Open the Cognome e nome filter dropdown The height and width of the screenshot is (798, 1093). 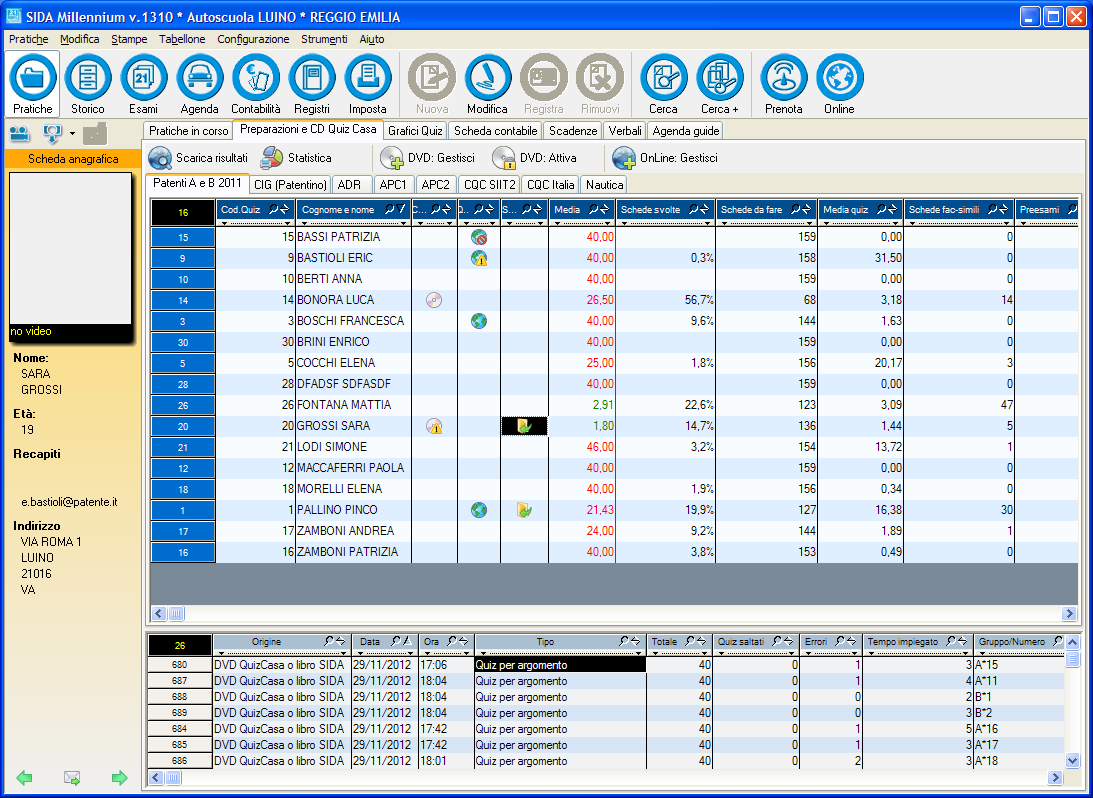(x=405, y=223)
